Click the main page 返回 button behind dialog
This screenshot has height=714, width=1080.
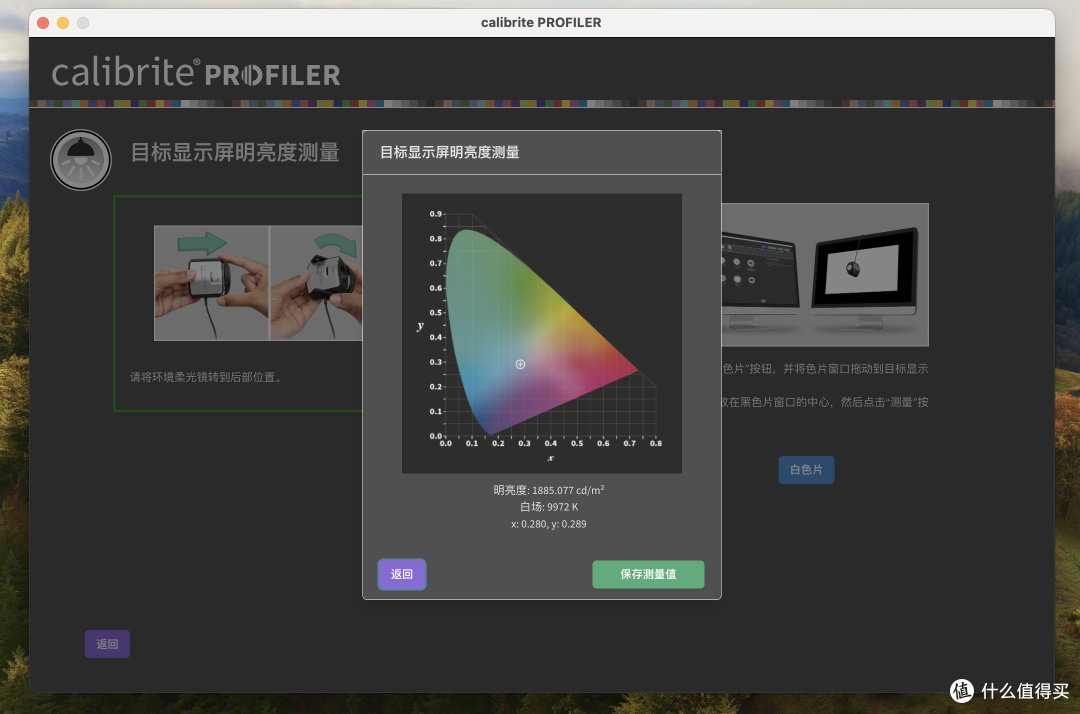click(107, 644)
